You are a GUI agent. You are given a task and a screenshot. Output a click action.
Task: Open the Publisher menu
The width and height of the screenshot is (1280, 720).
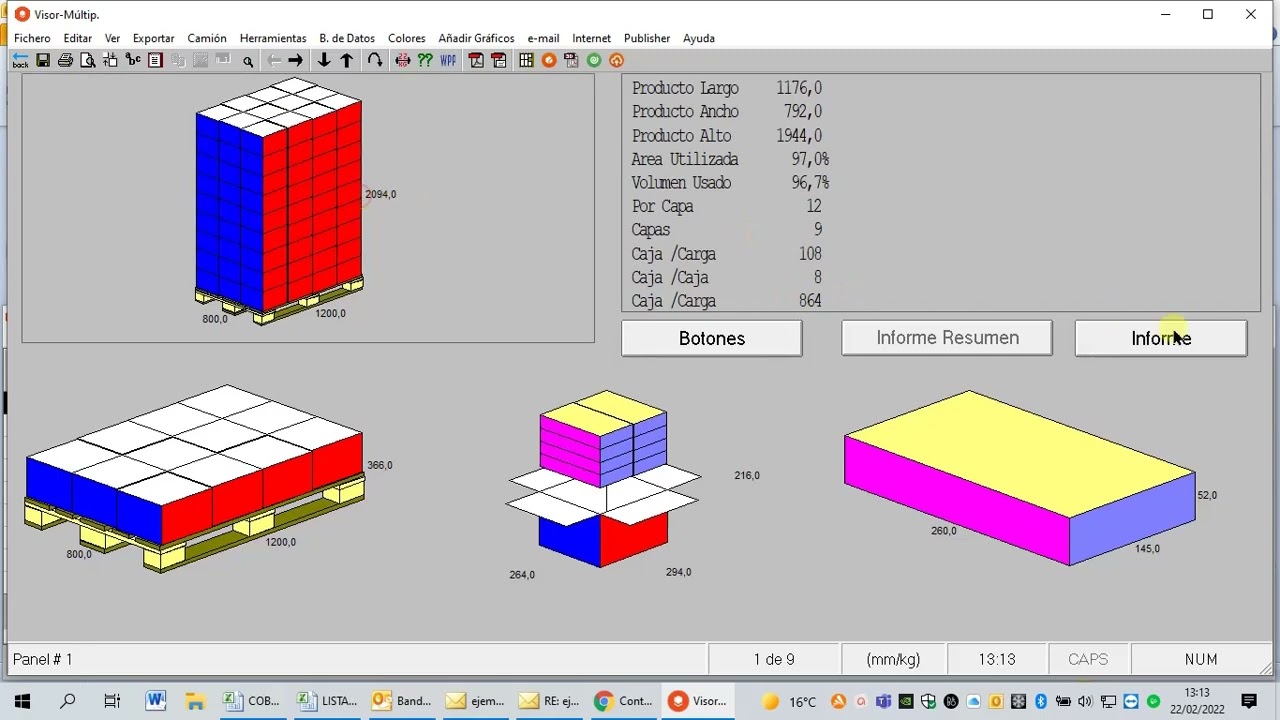click(x=647, y=38)
